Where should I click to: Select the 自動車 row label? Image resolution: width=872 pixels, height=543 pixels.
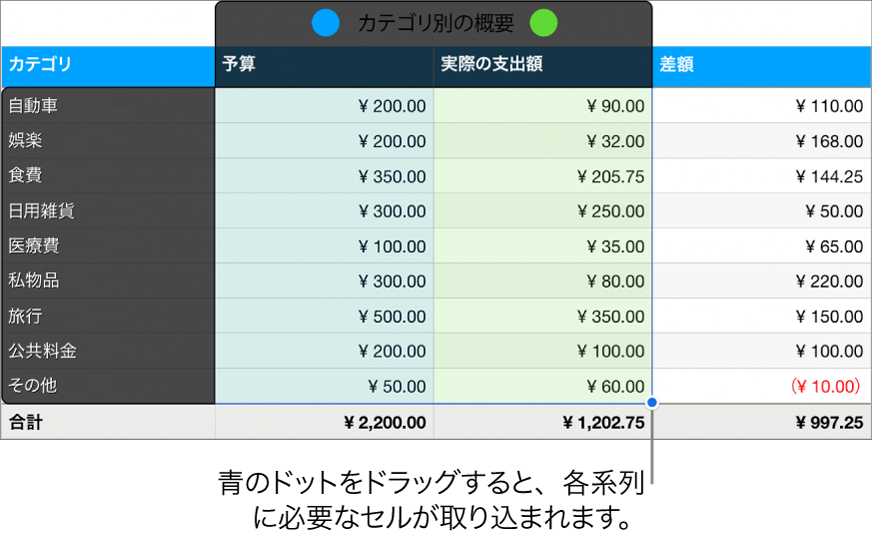(x=108, y=105)
